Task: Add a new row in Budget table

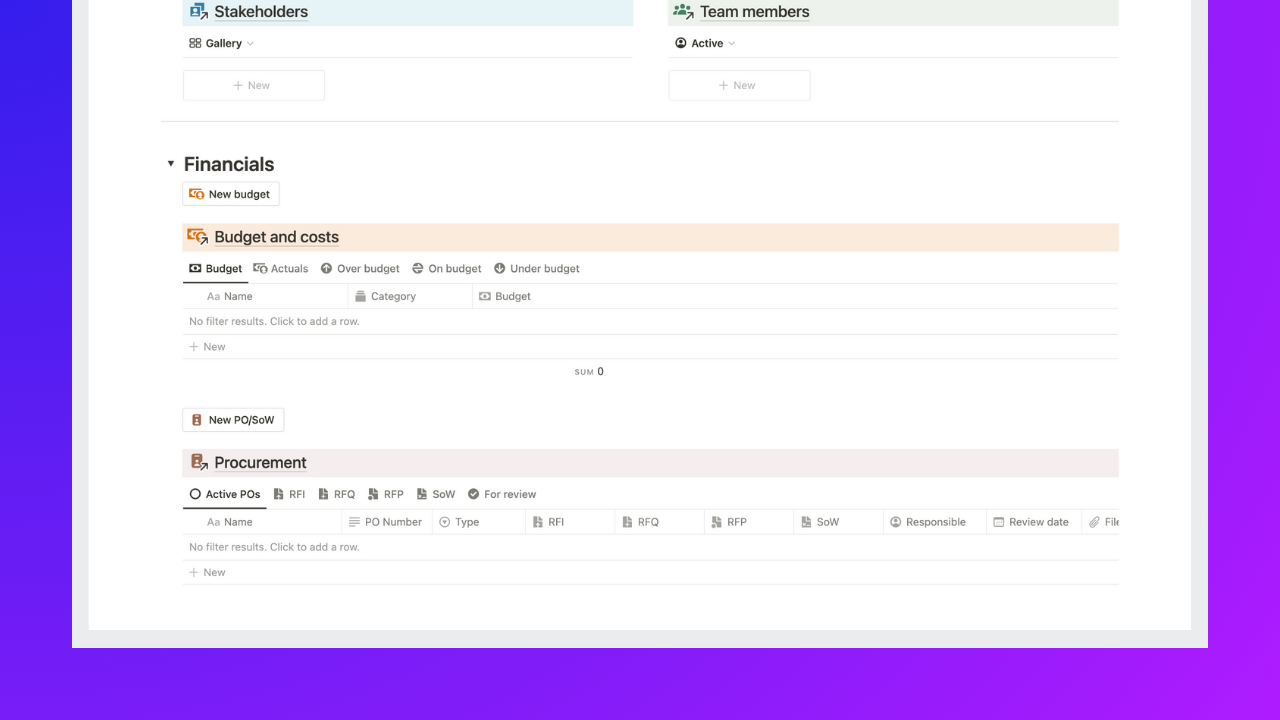Action: click(650, 347)
